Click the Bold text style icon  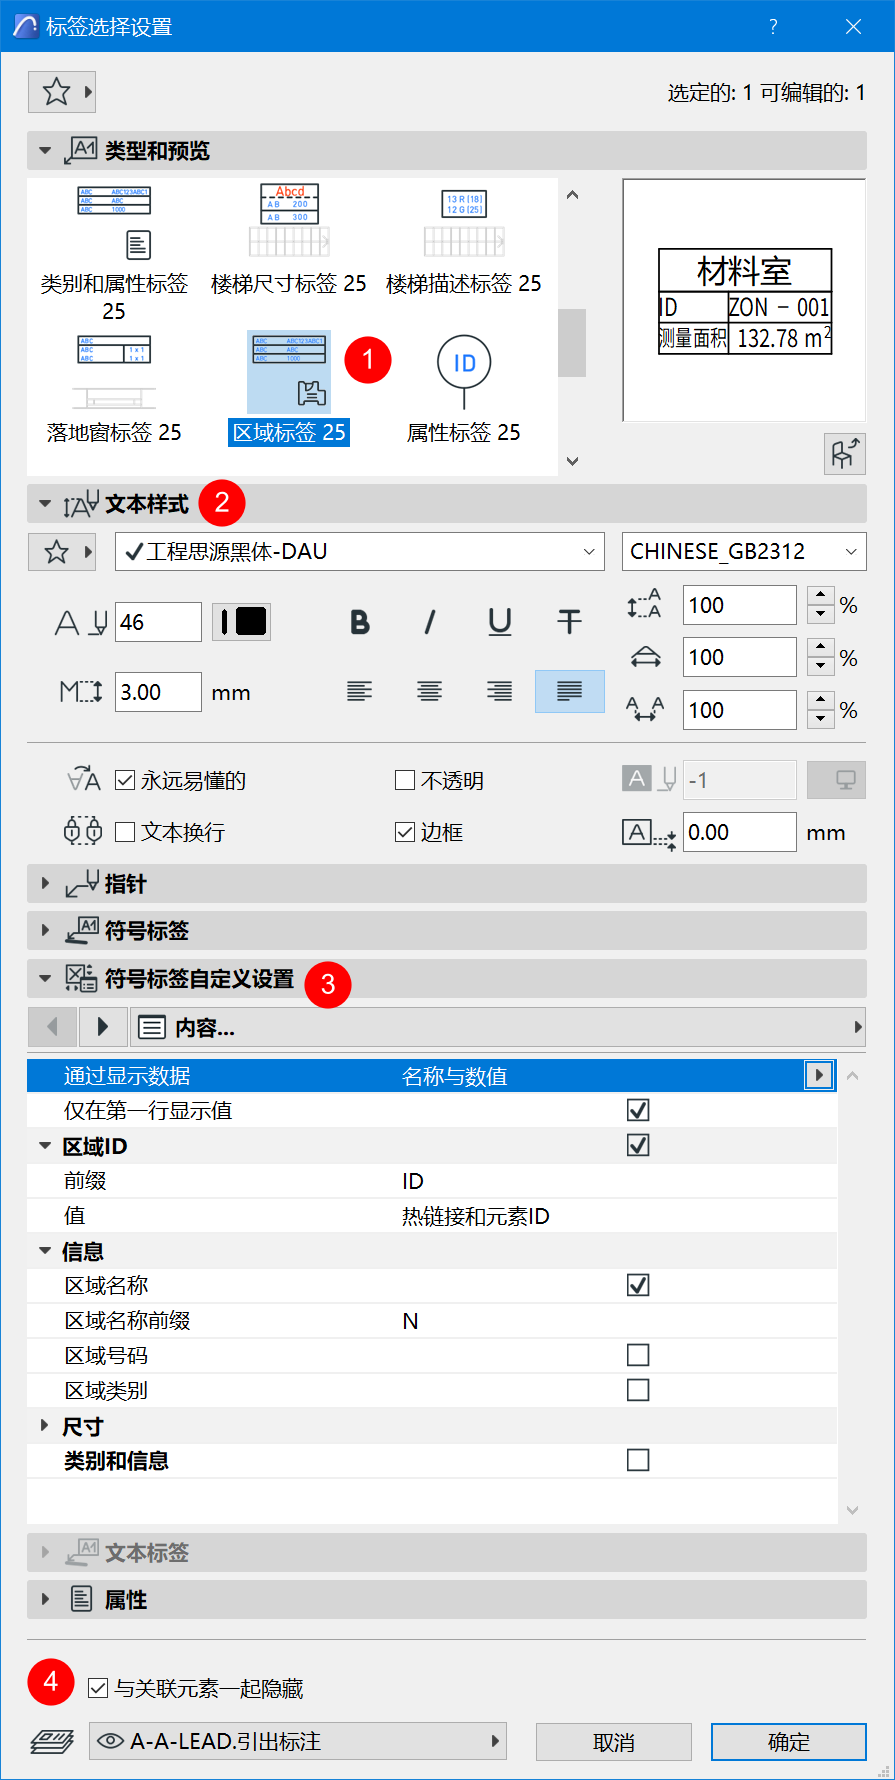coord(360,622)
